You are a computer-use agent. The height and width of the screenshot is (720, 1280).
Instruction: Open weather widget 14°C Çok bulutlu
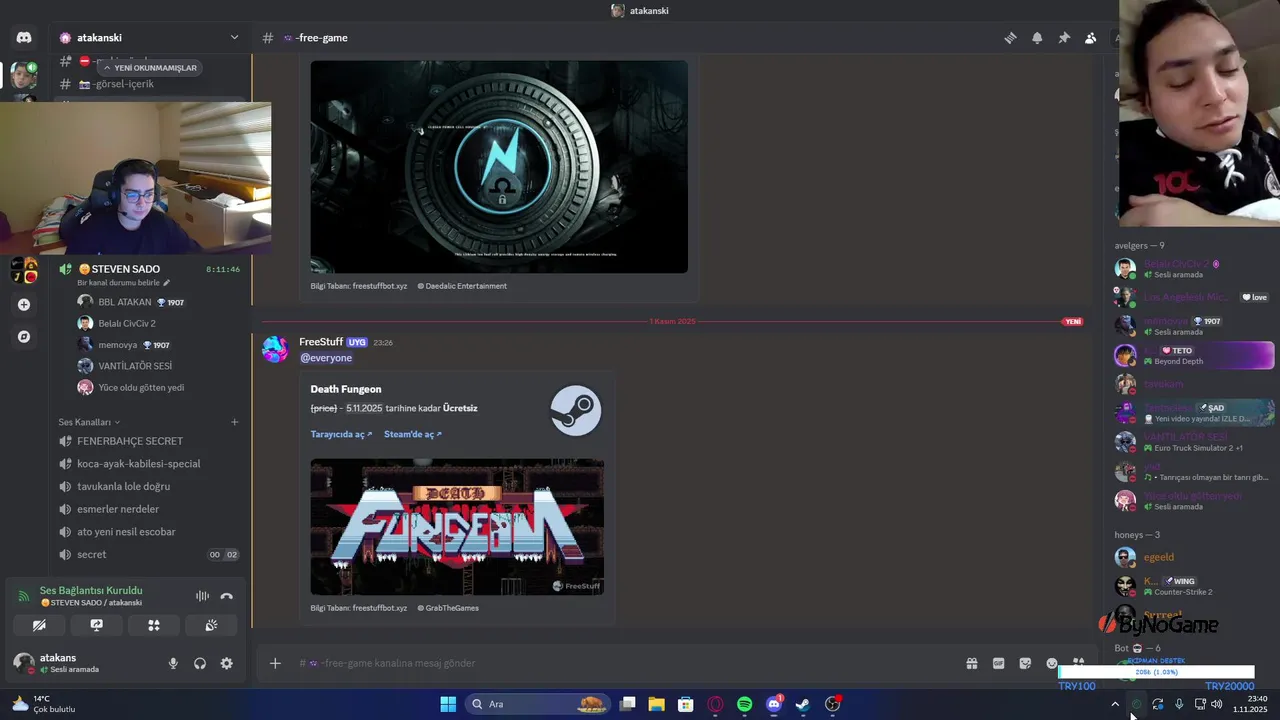coord(44,704)
